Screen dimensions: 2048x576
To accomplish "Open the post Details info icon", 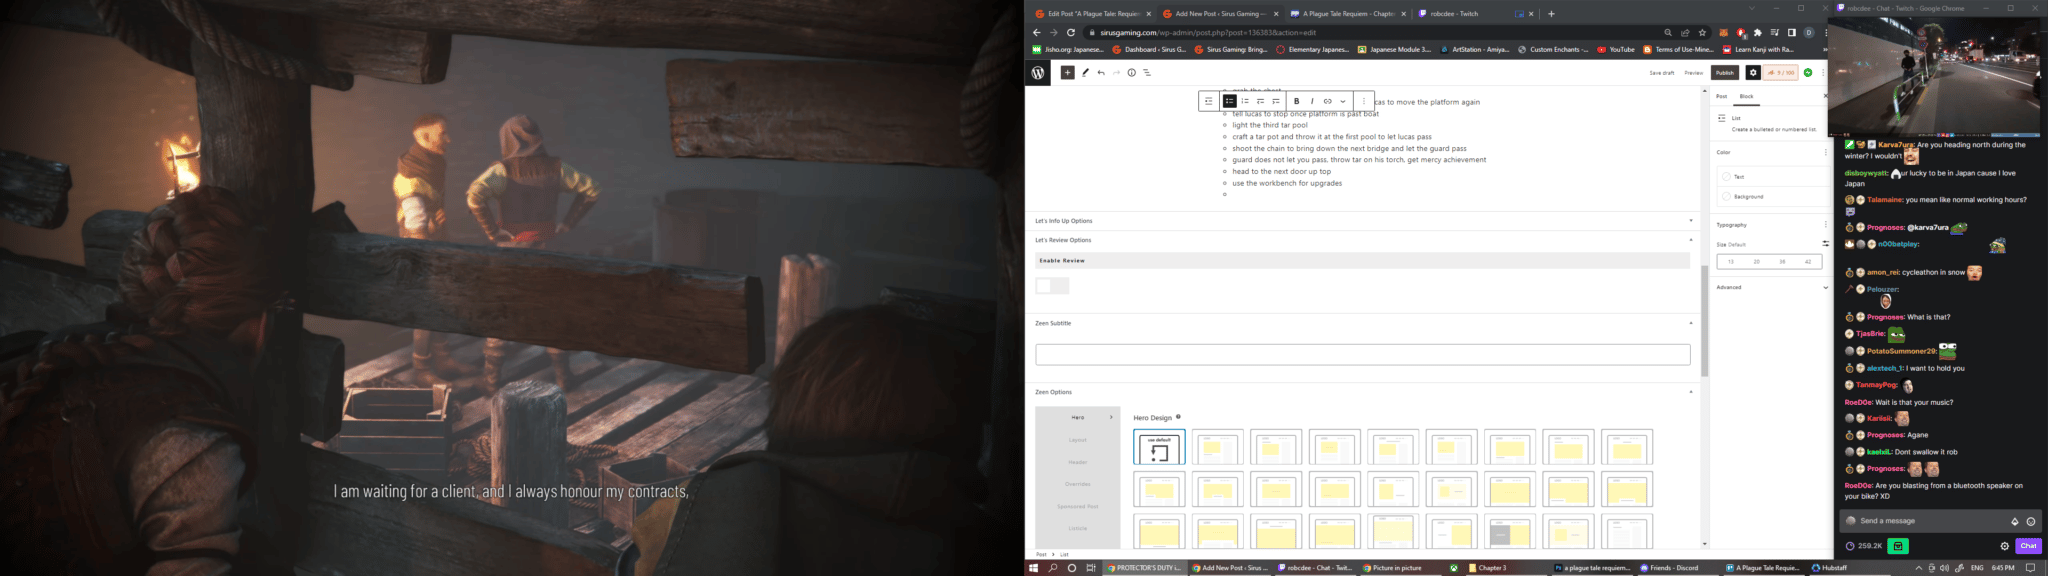I will pos(1131,73).
